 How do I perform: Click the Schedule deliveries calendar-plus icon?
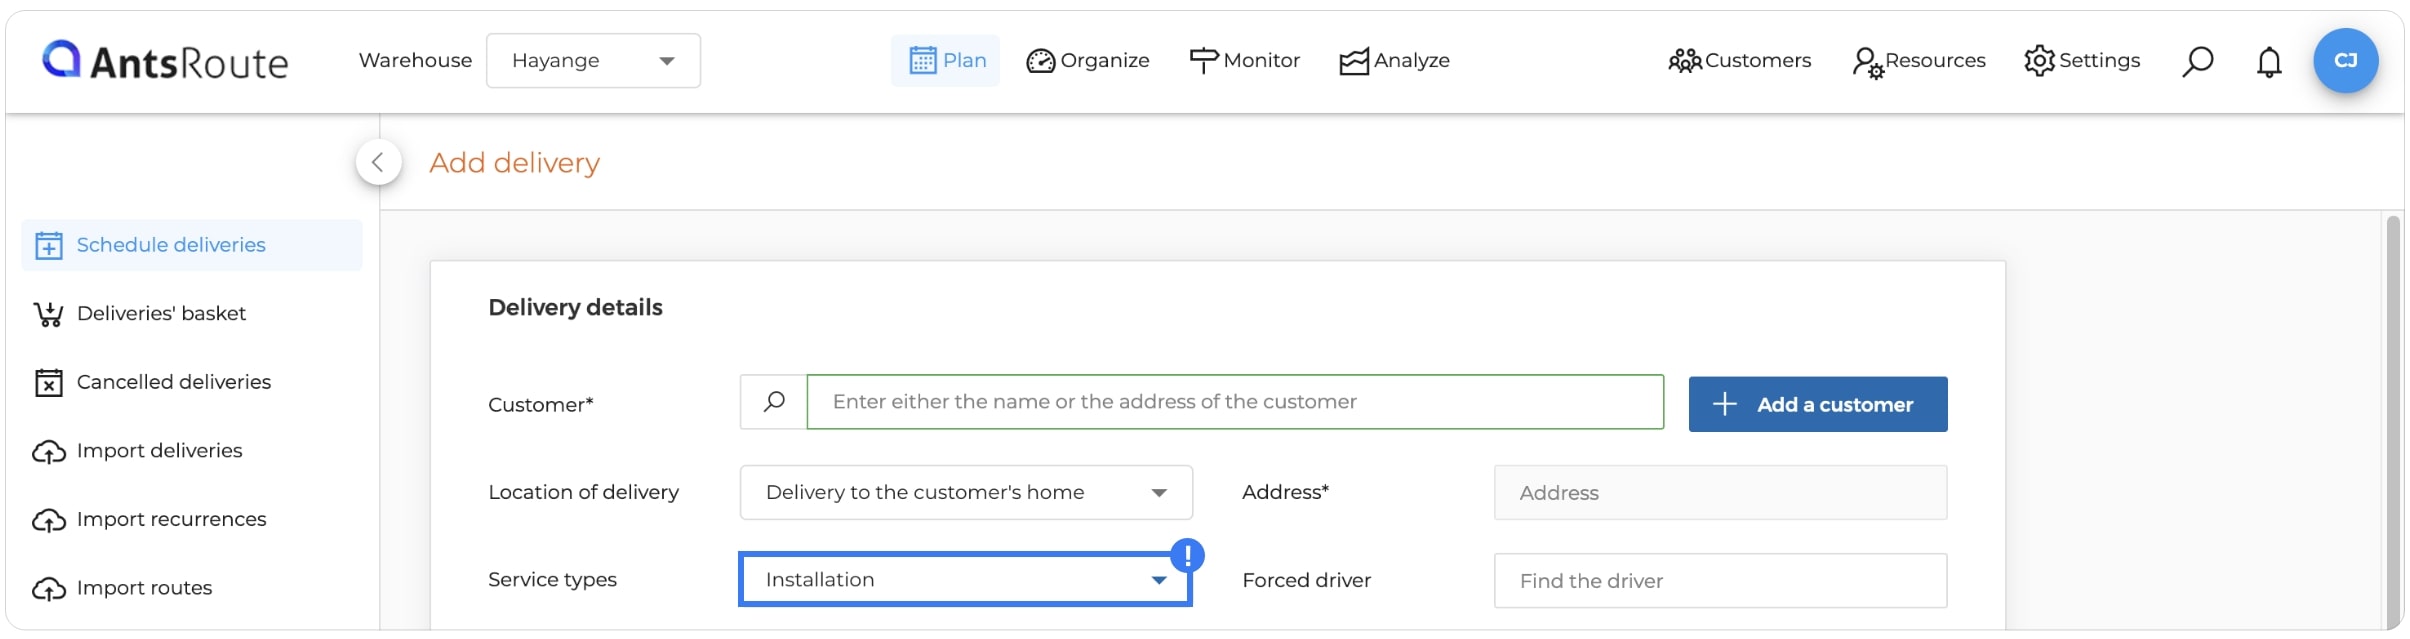pyautogui.click(x=49, y=245)
